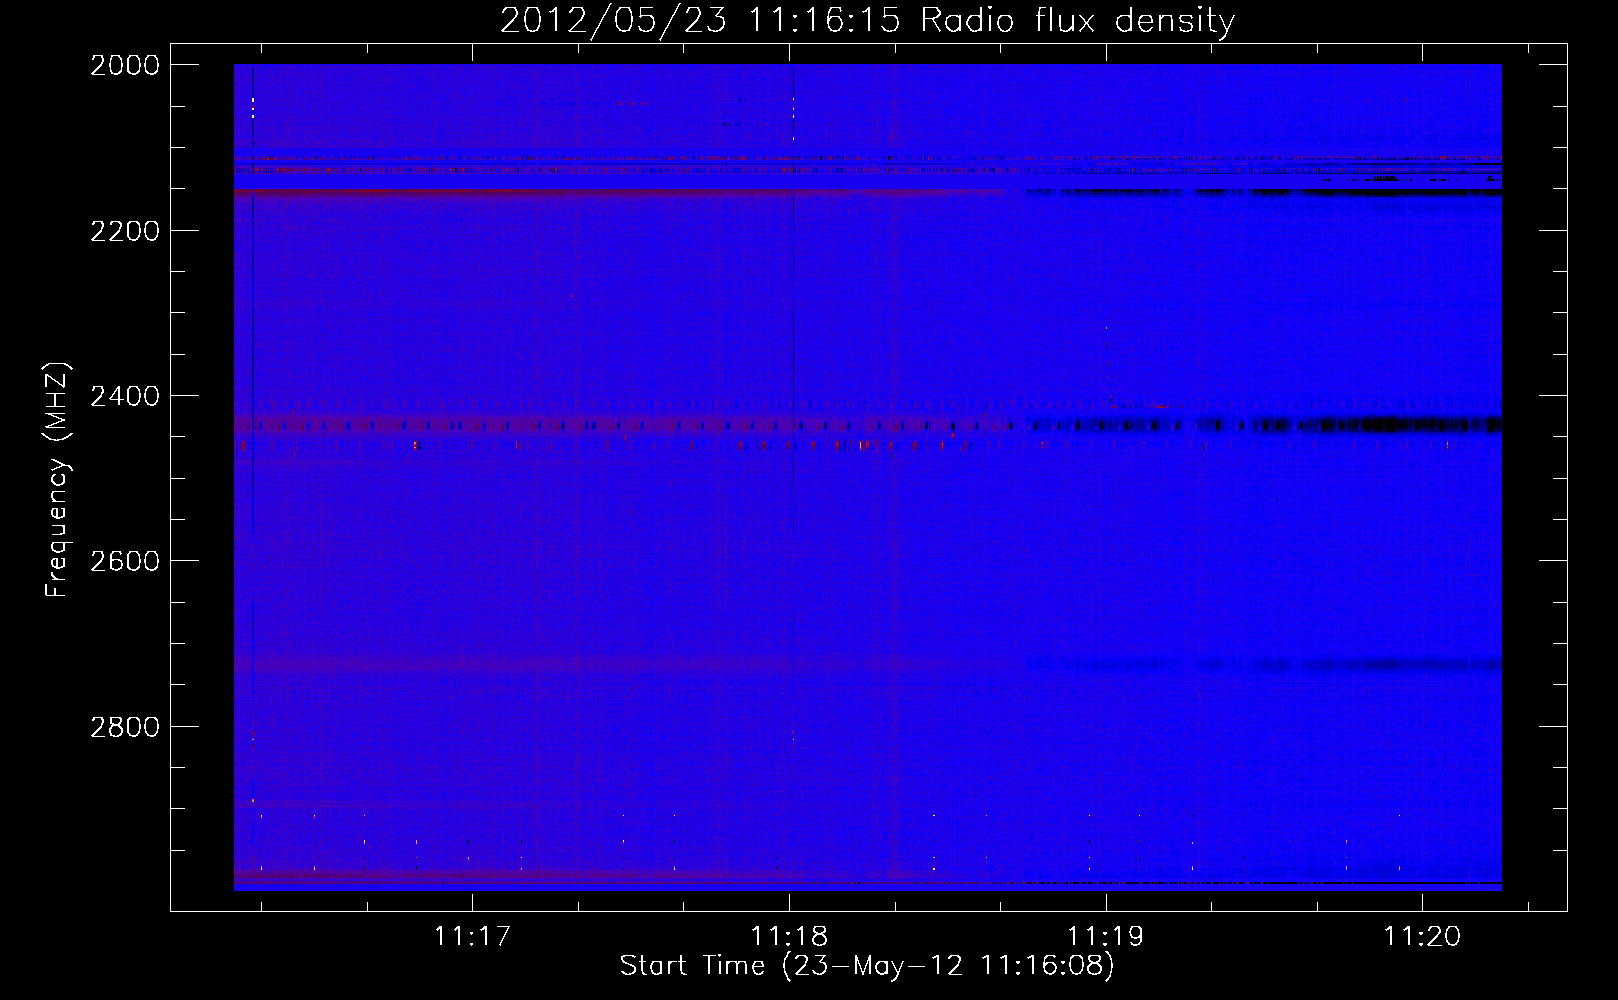Click the '2800' frequency axis label
Viewport: 1618px width, 1000px height.
pyautogui.click(x=125, y=727)
